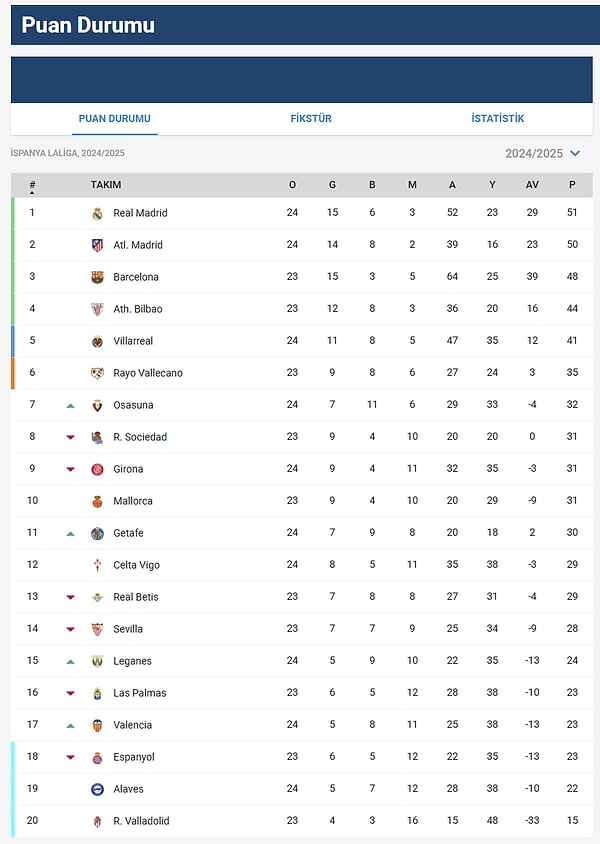Image resolution: width=600 pixels, height=844 pixels.
Task: Click the AV goal difference header
Action: 532,185
